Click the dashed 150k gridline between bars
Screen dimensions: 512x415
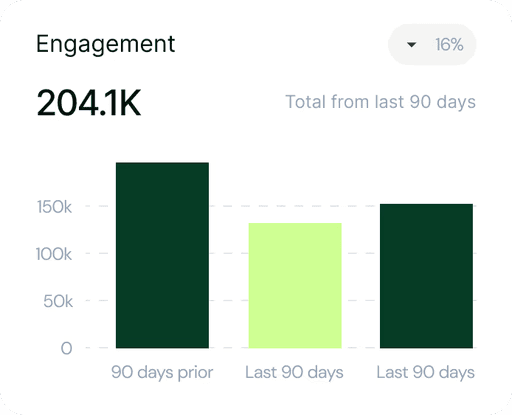294,206
